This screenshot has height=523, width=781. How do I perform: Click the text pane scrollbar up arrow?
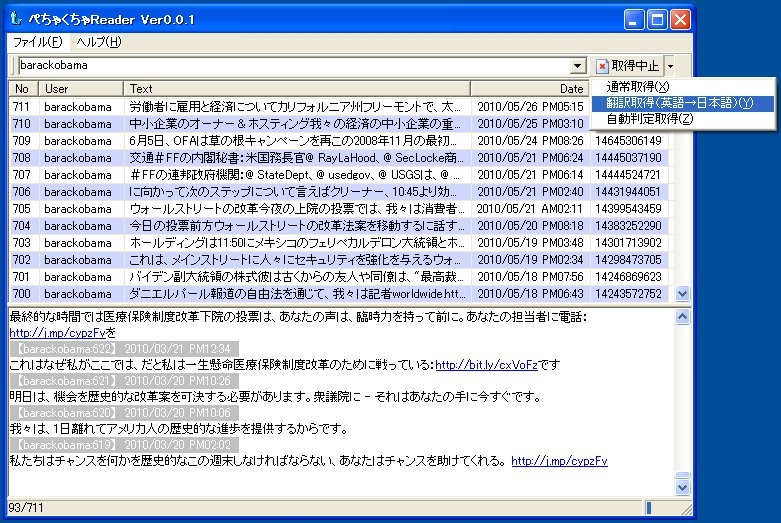click(682, 316)
